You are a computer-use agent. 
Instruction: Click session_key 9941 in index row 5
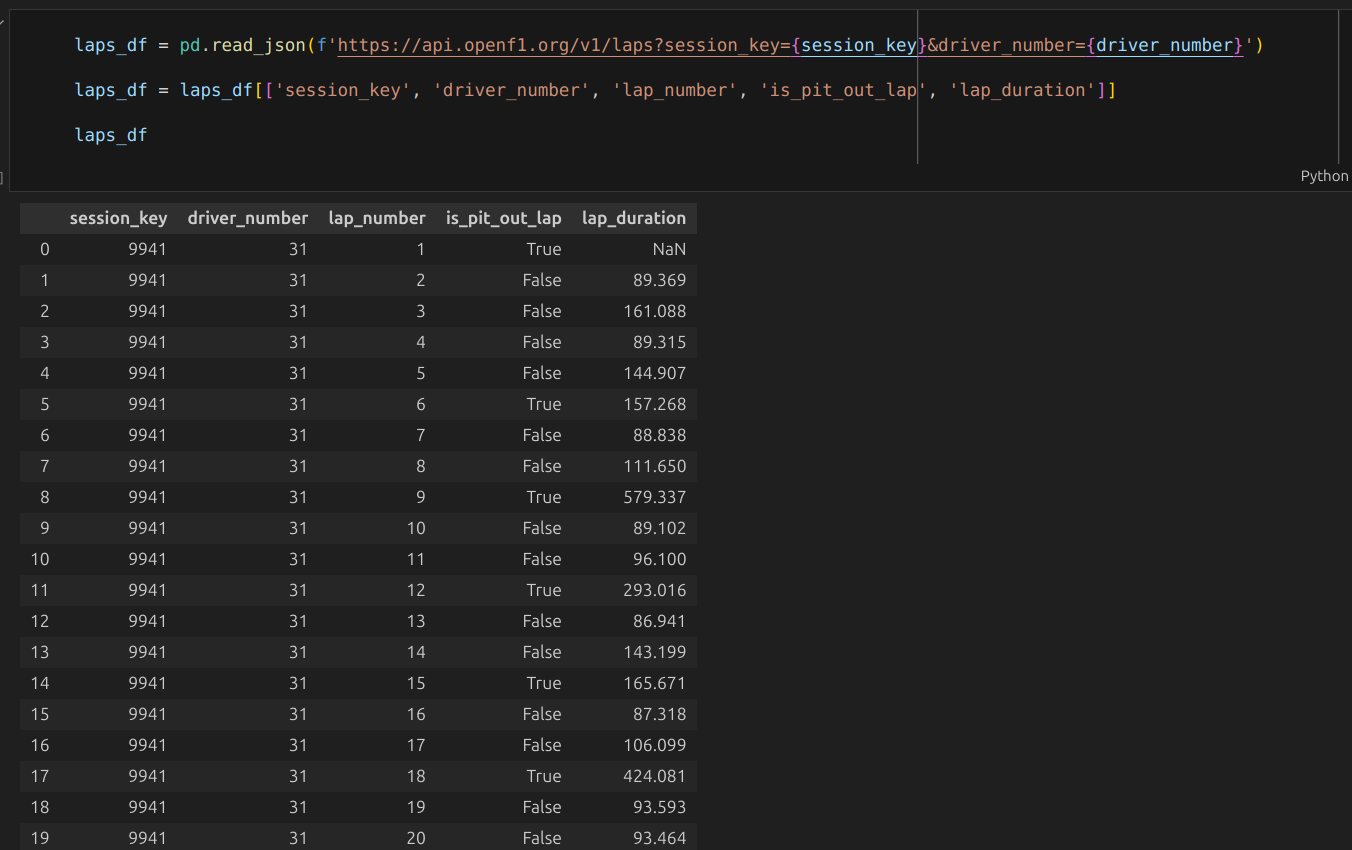(148, 404)
